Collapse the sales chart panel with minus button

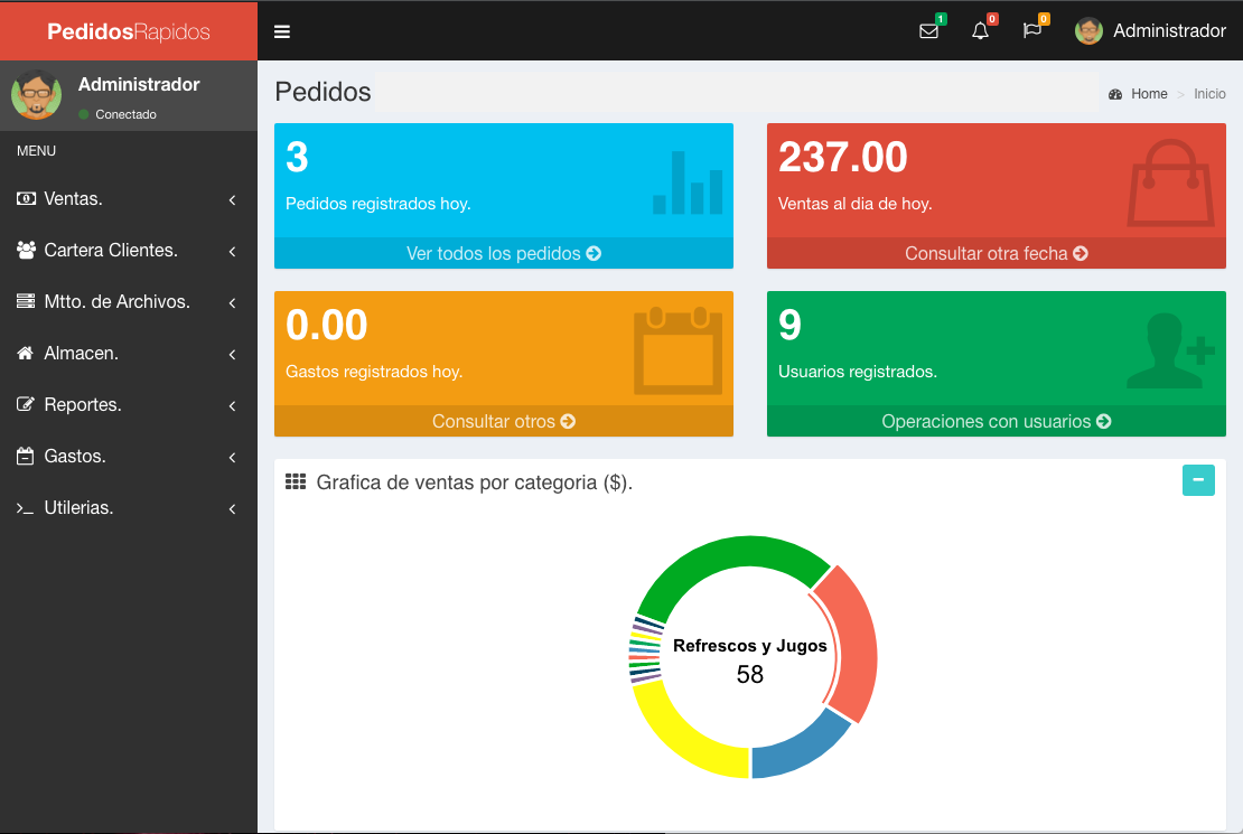pos(1198,480)
